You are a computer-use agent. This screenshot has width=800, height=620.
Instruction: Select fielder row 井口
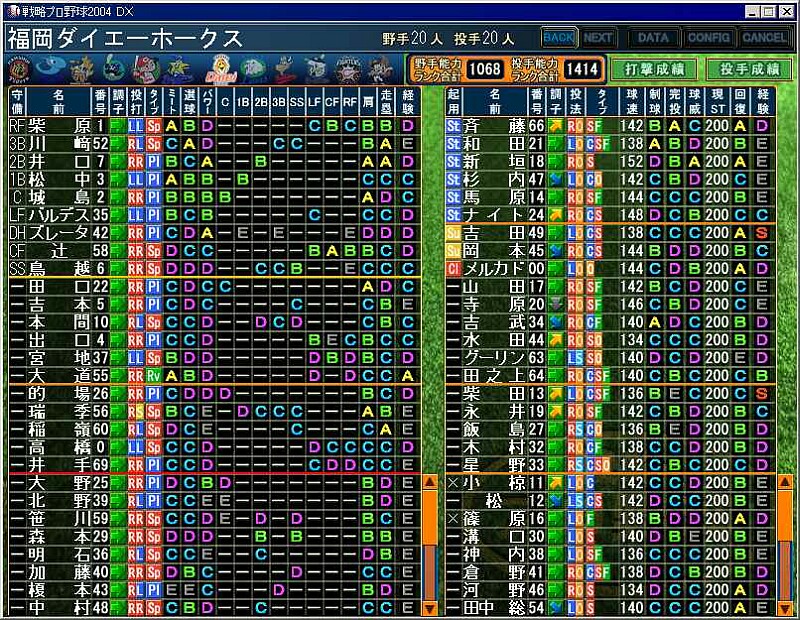tap(214, 162)
